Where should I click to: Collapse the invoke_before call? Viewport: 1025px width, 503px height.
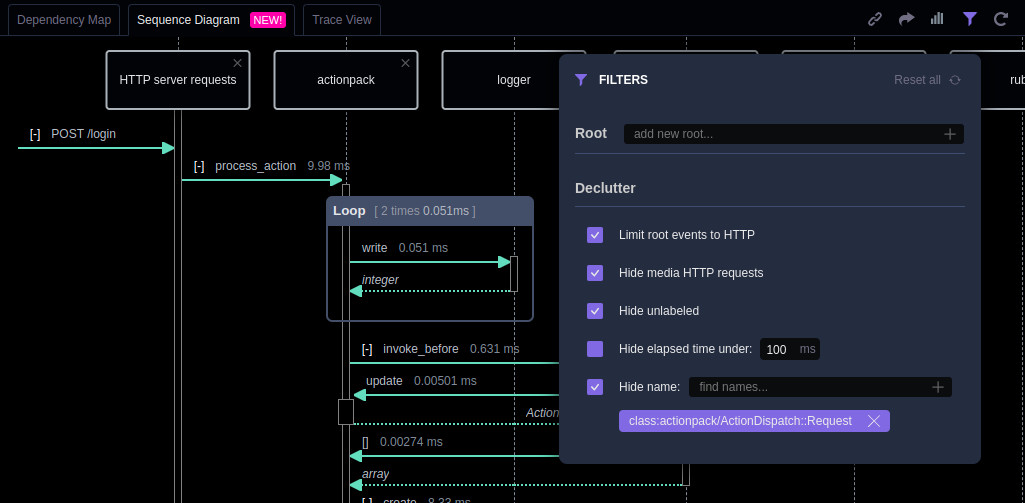coord(367,349)
